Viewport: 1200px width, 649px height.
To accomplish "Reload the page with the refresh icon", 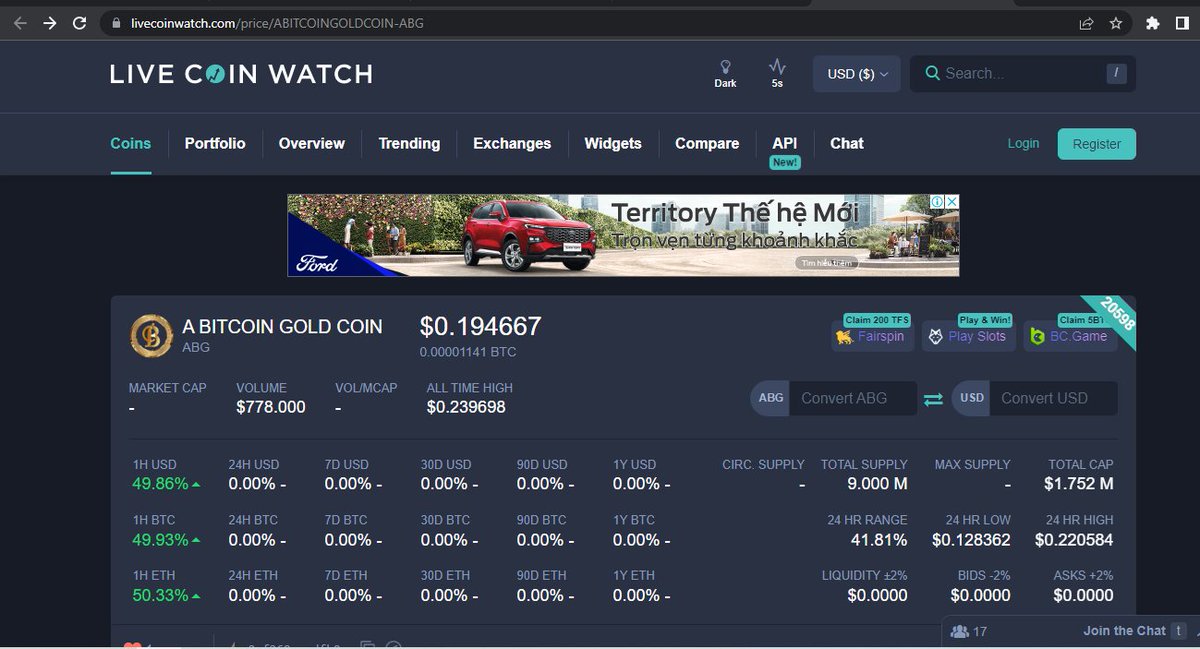I will pyautogui.click(x=80, y=23).
